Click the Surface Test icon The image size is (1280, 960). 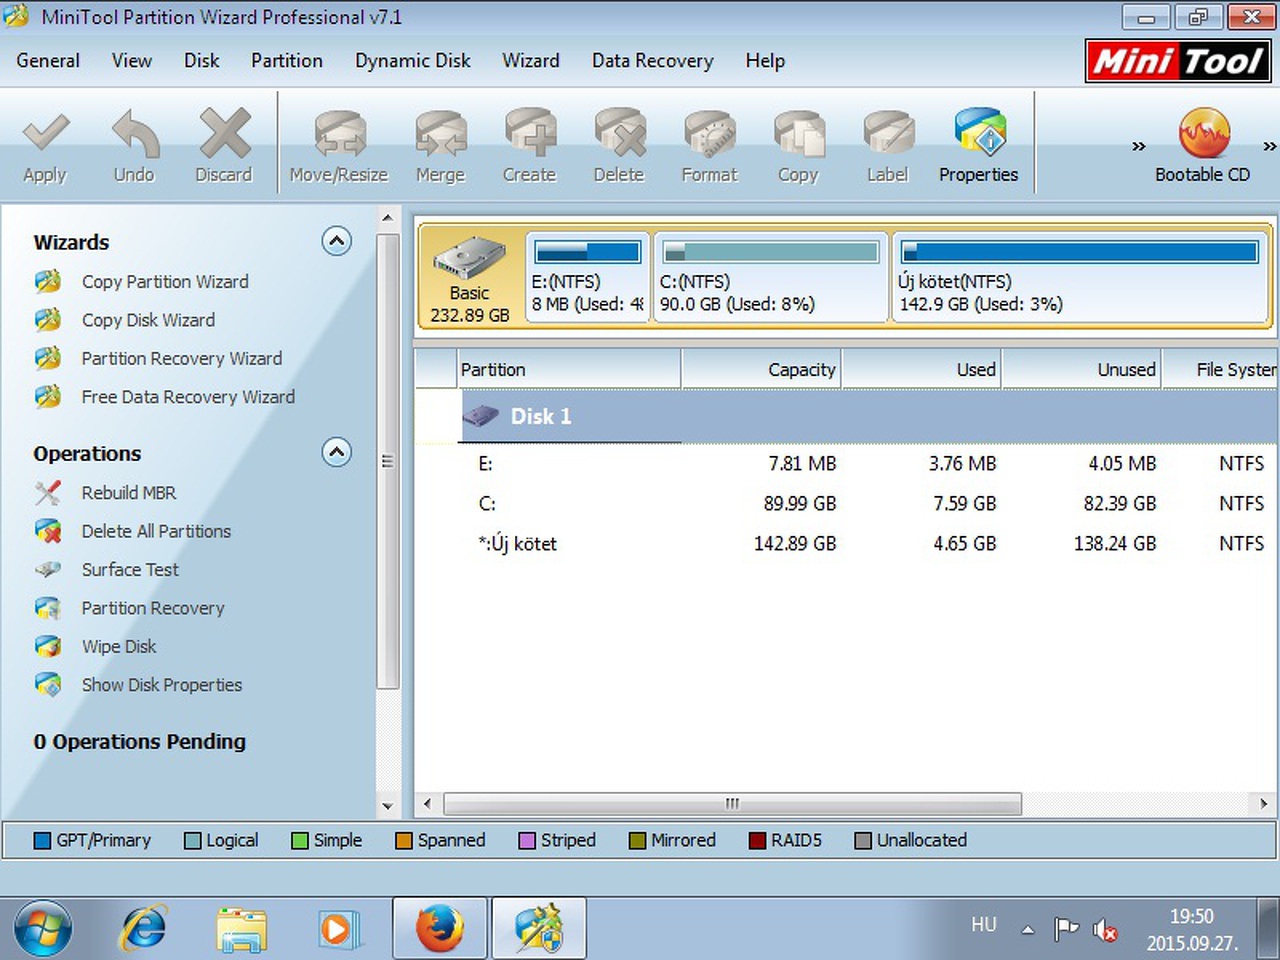point(48,570)
